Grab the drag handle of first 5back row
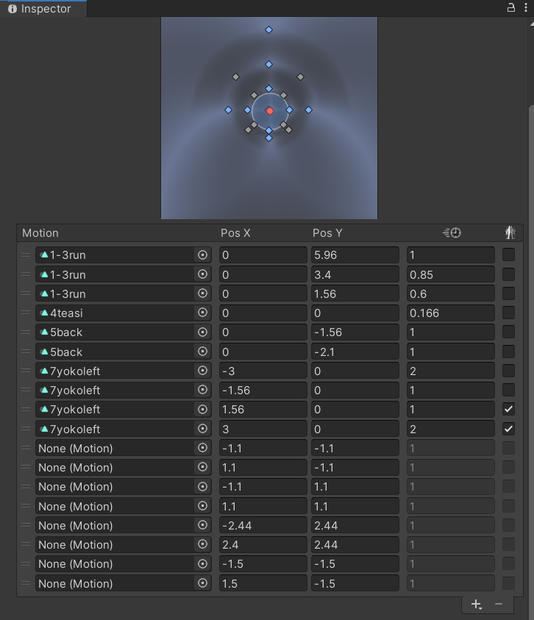The image size is (534, 620). pos(26,332)
